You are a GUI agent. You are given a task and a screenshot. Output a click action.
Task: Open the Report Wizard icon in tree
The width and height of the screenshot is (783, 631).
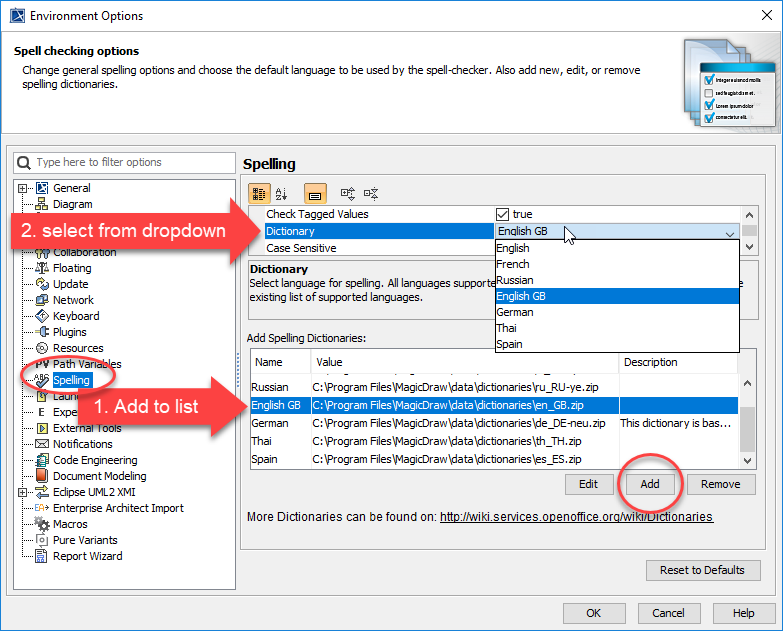(x=42, y=556)
